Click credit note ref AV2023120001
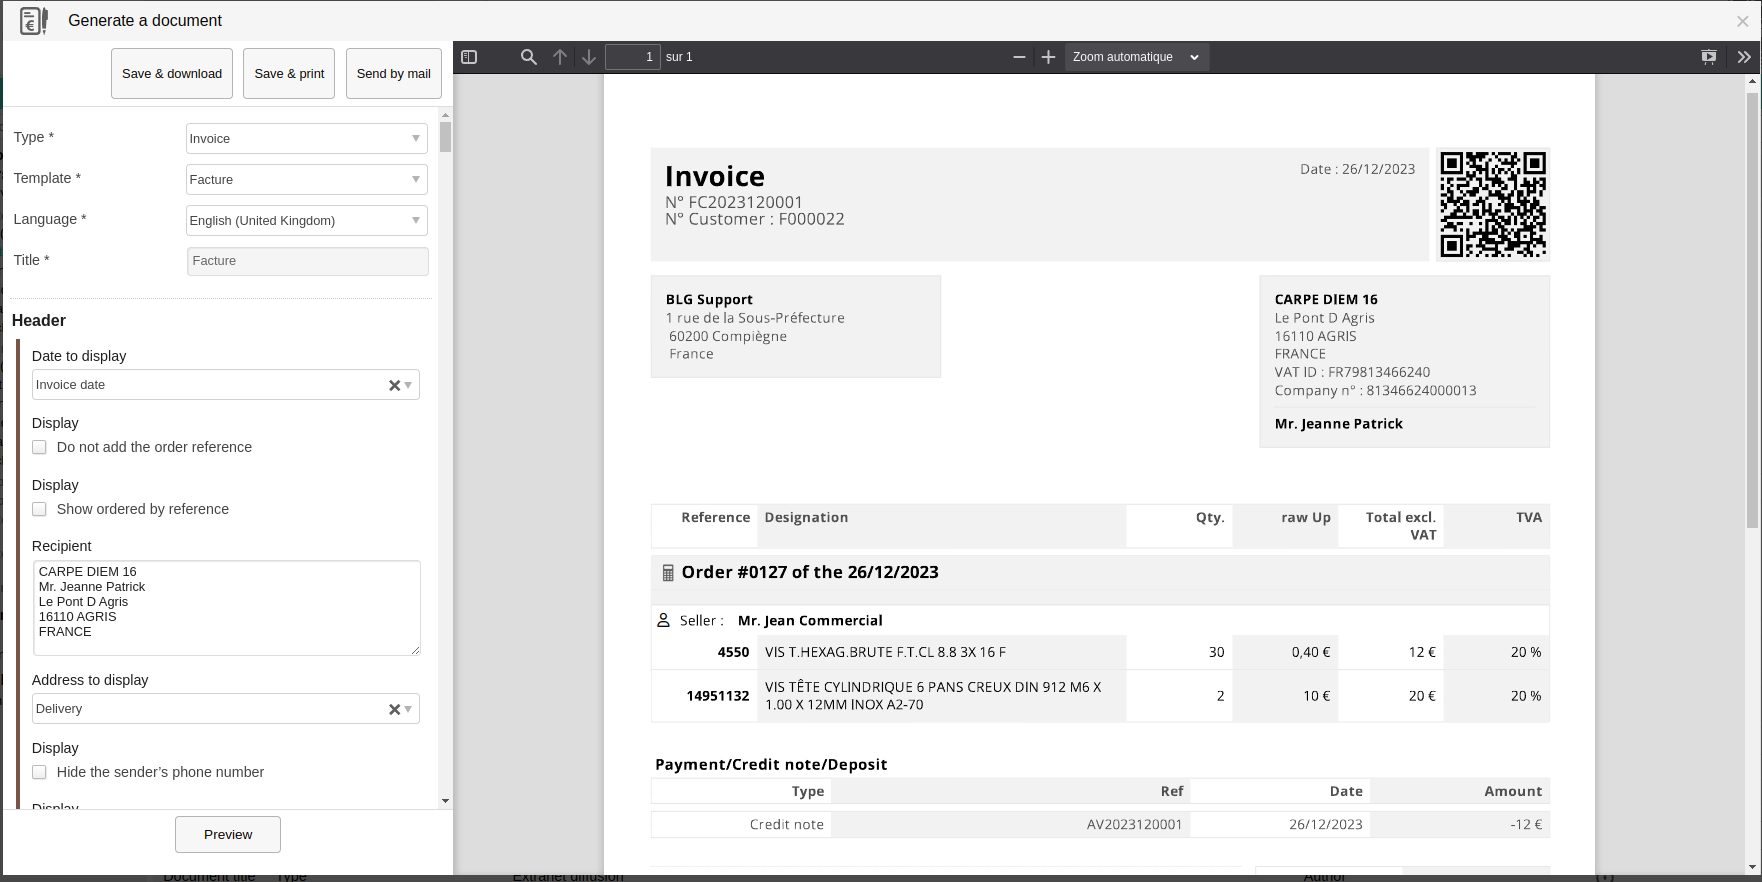The width and height of the screenshot is (1762, 882). point(1134,825)
